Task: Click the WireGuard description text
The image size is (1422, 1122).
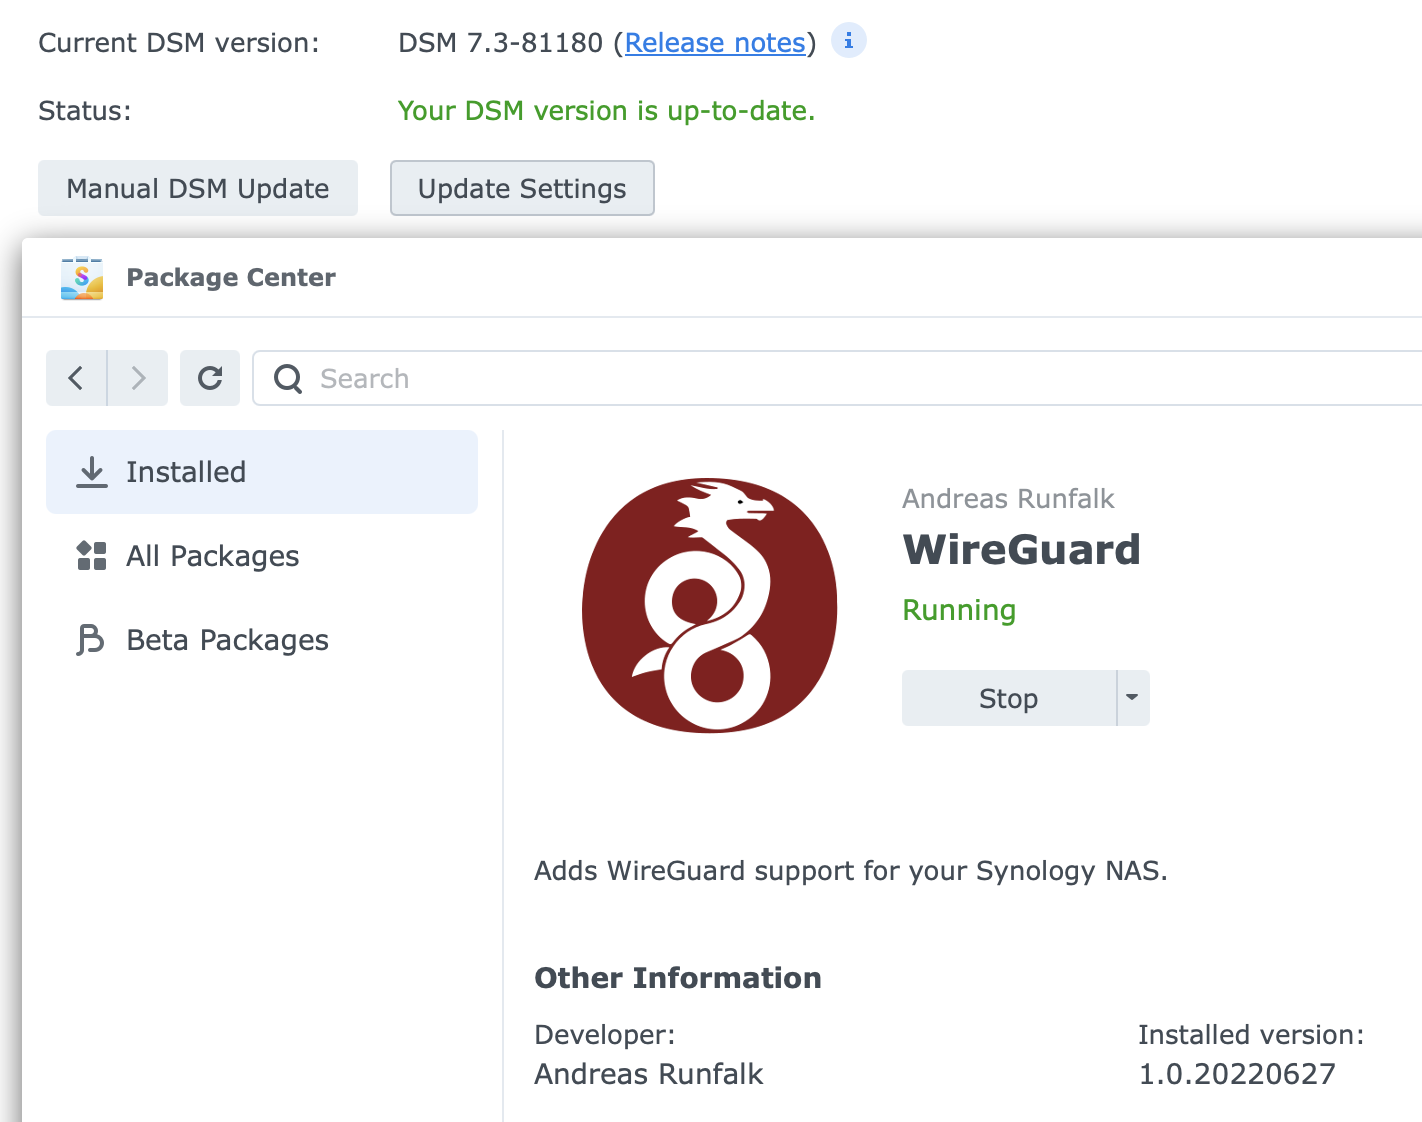Action: 851,871
